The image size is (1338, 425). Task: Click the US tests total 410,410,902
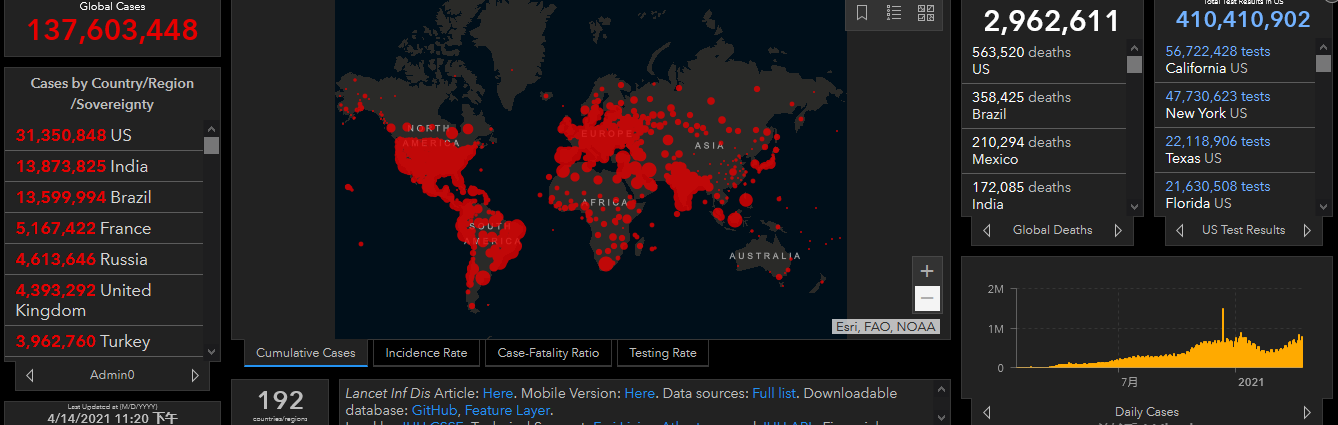tap(1242, 20)
